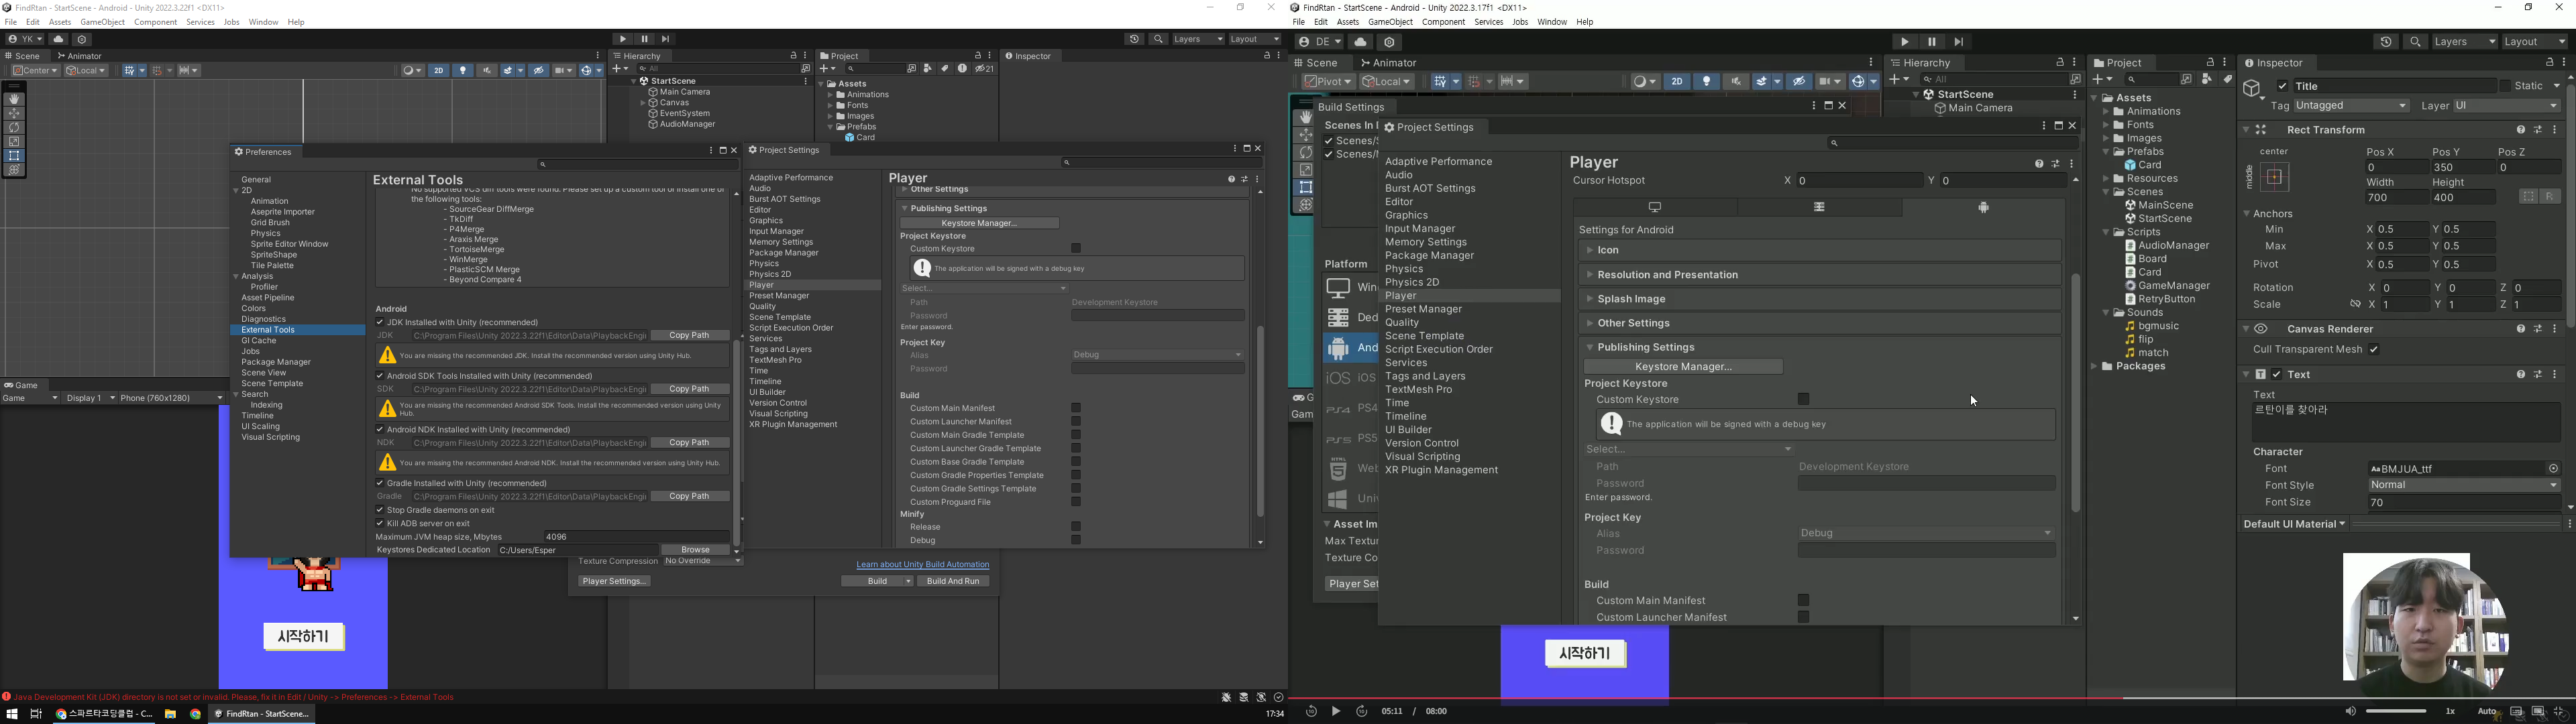The image size is (2576, 724).
Task: Select the Scale tool in left Scene view
Action: [x=14, y=142]
